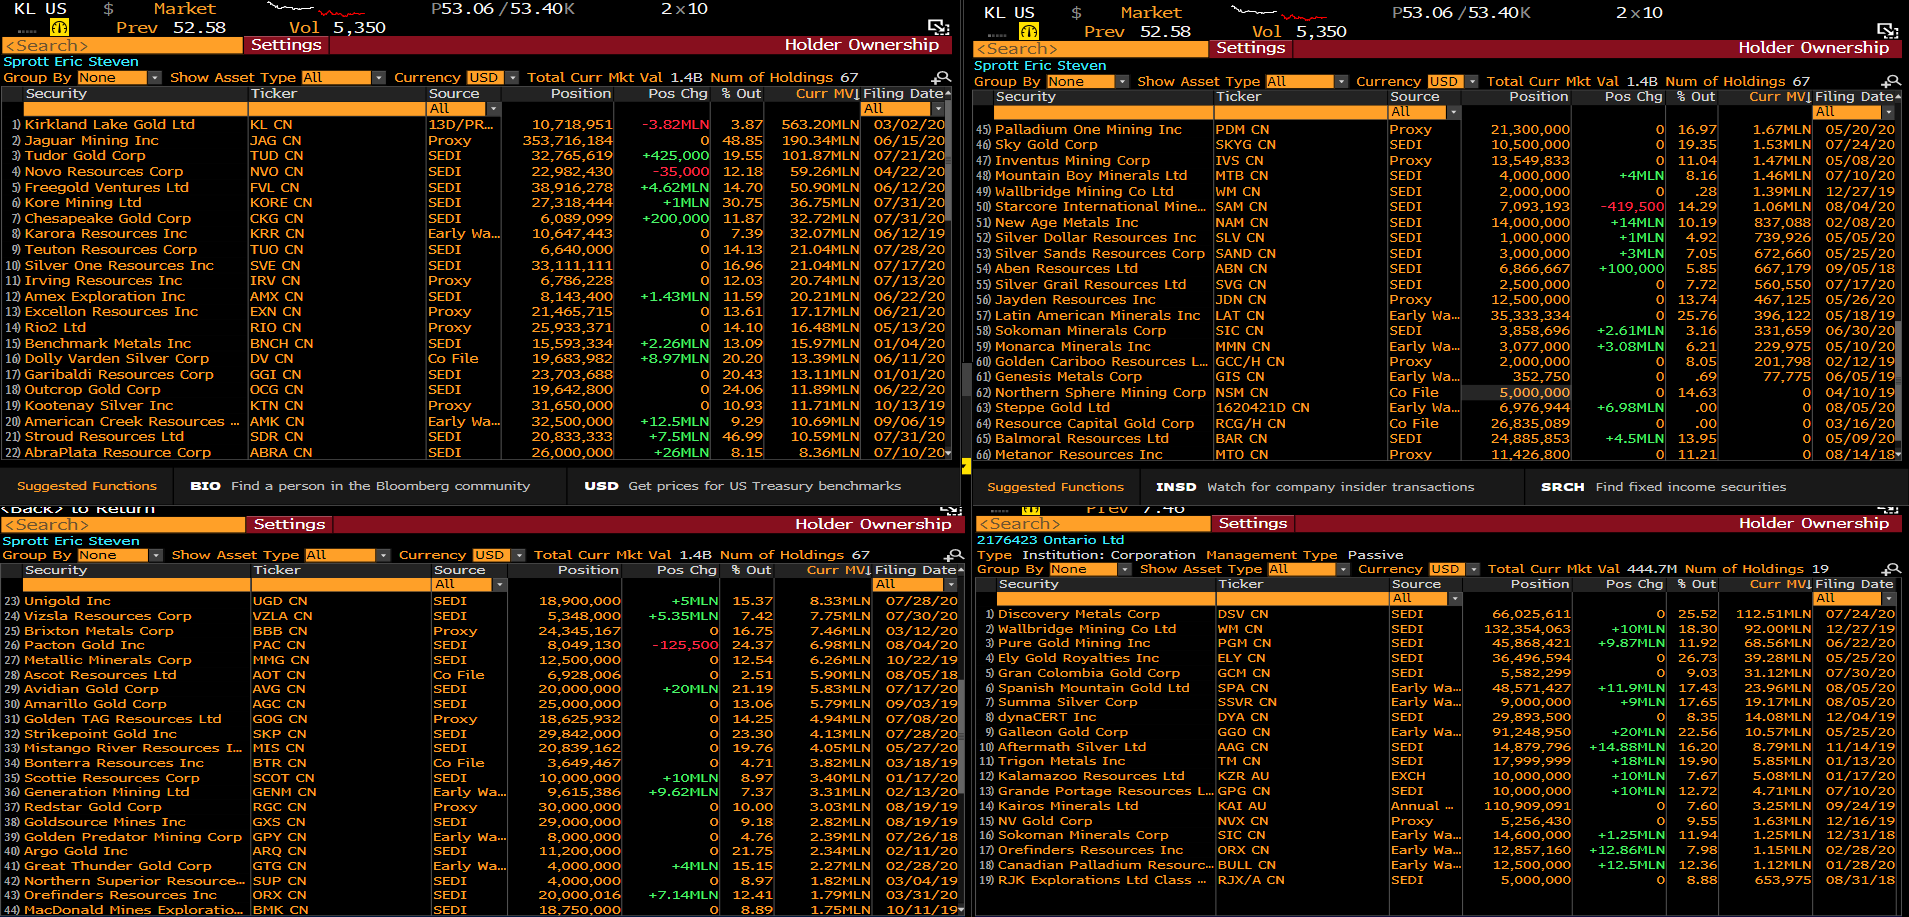Select the RJK Explorations Ltd Class row
1909x917 pixels.
tap(1437, 880)
